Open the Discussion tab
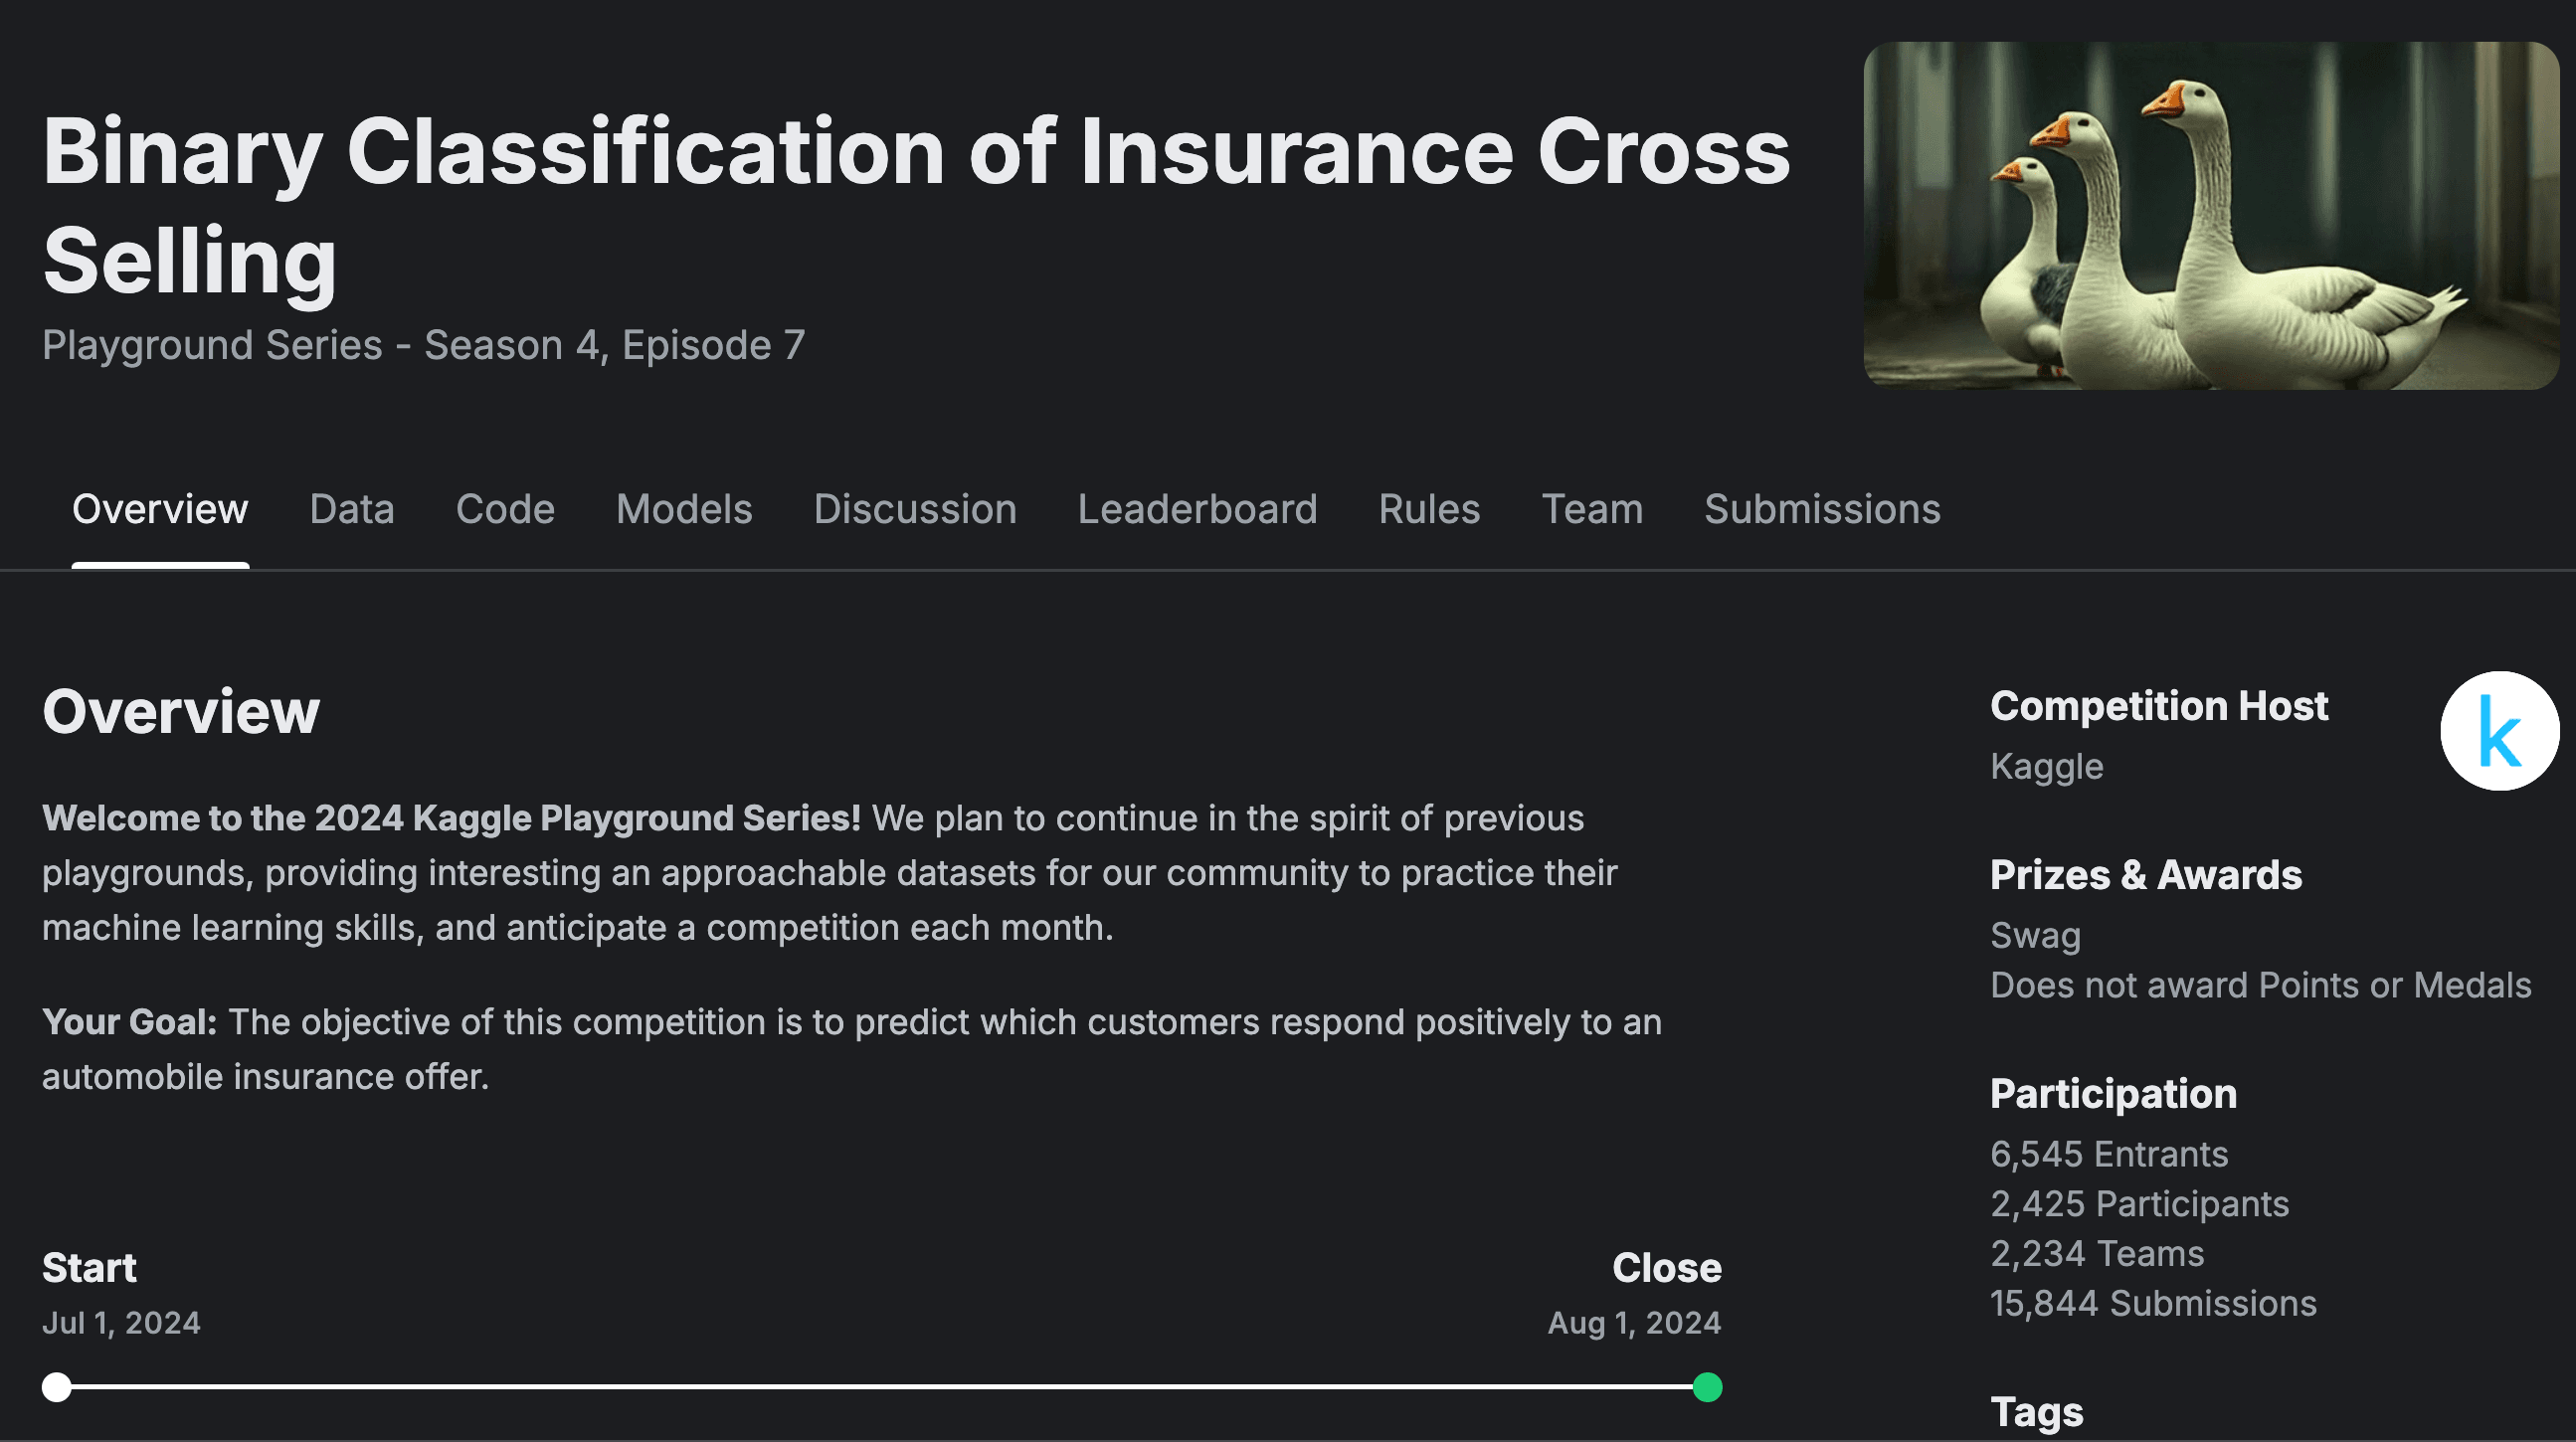Image resolution: width=2576 pixels, height=1442 pixels. 915,509
